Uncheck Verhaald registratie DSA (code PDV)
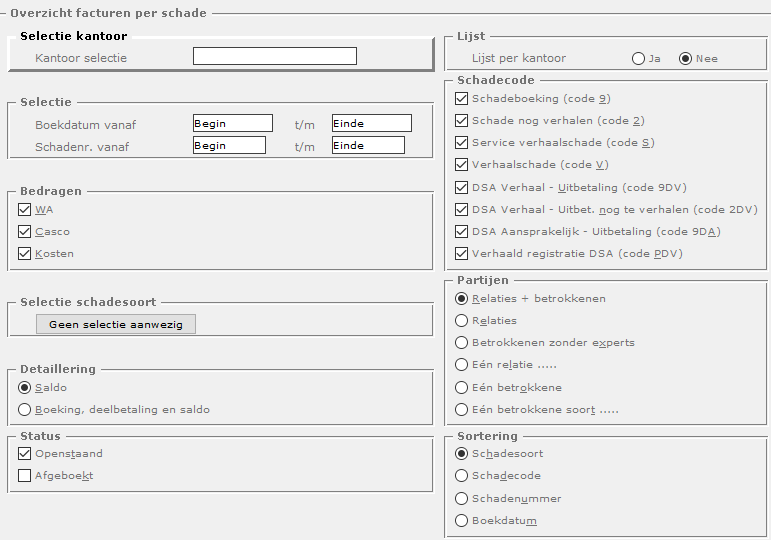 pyautogui.click(x=461, y=253)
